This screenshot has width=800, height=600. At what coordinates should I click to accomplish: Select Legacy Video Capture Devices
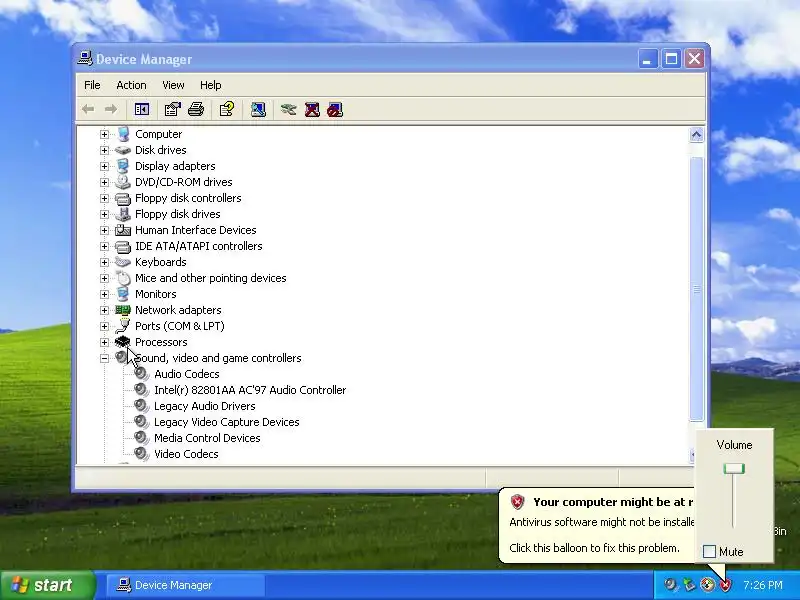coord(227,422)
